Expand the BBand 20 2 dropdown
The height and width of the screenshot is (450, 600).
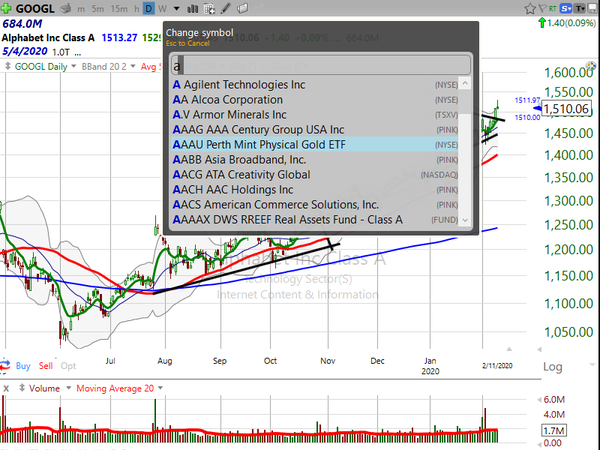tap(133, 66)
